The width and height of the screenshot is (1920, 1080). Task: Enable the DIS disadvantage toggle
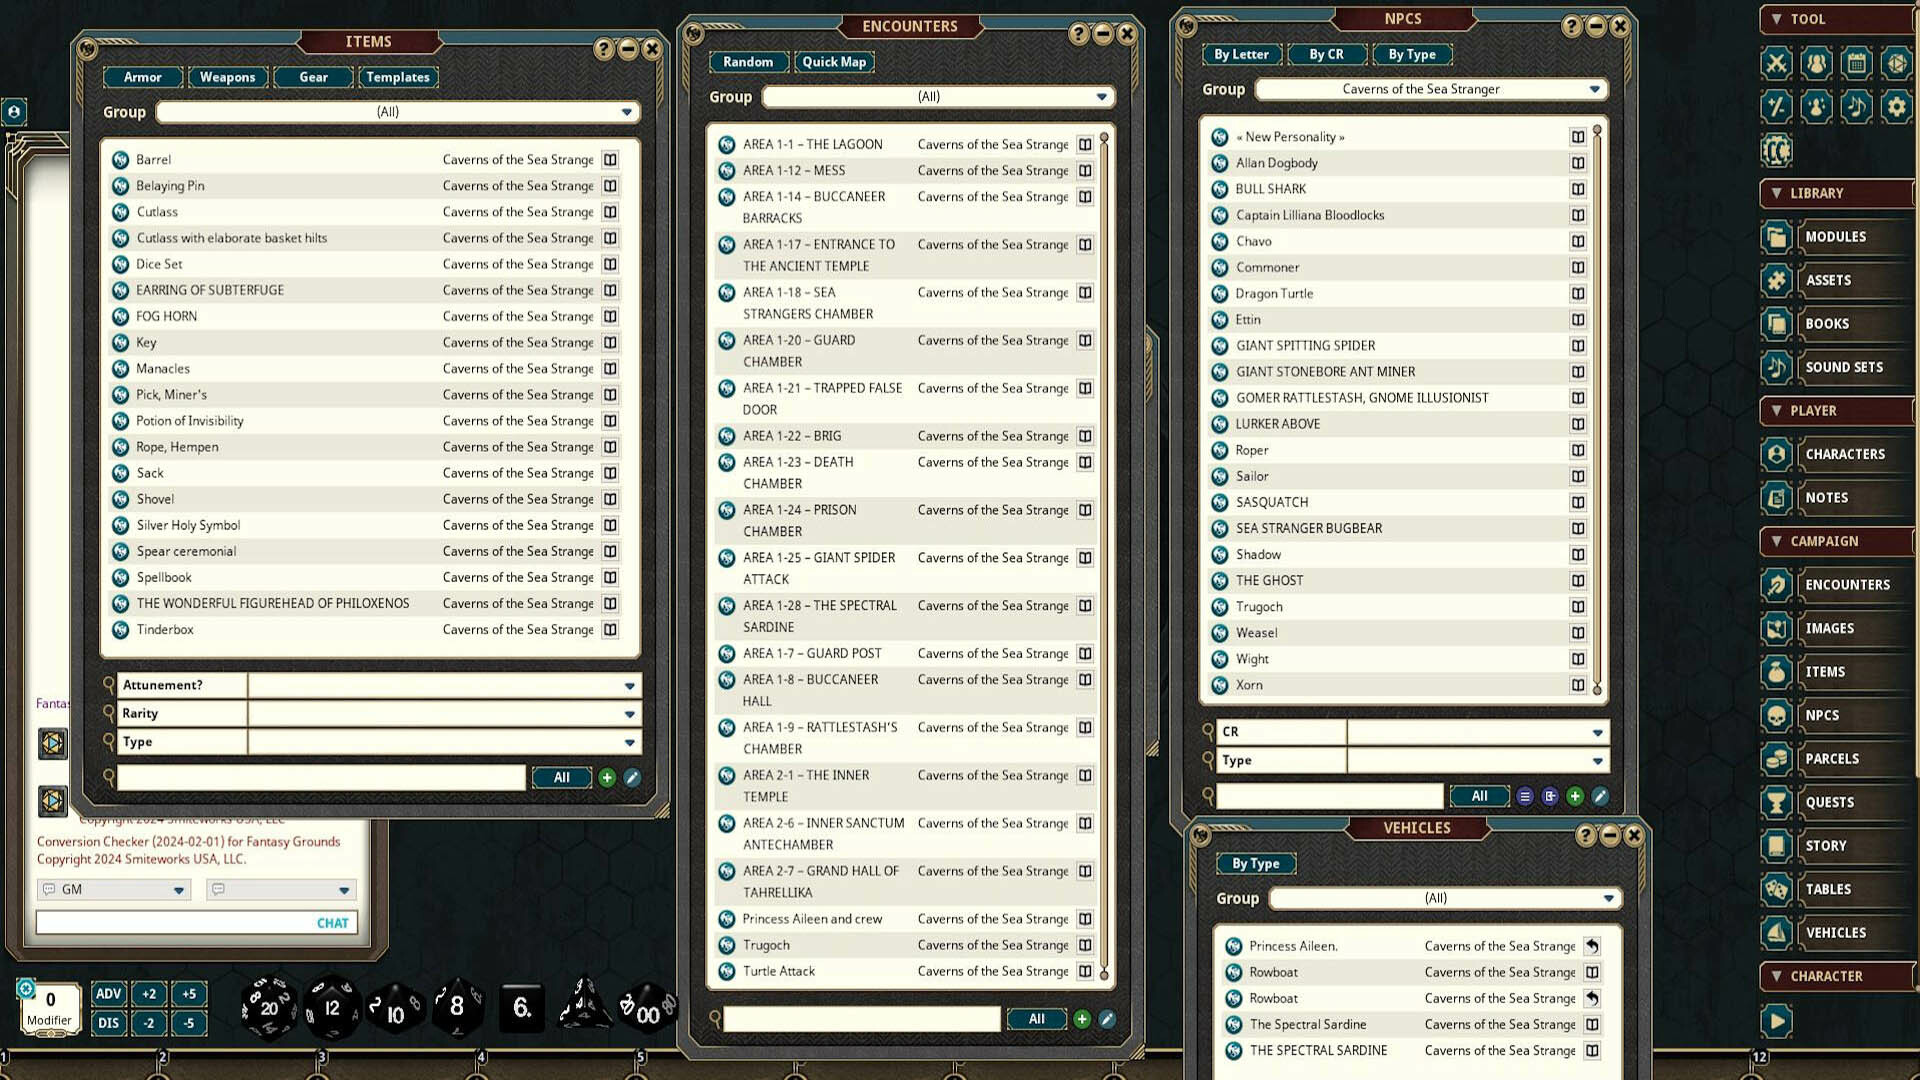pyautogui.click(x=108, y=1023)
